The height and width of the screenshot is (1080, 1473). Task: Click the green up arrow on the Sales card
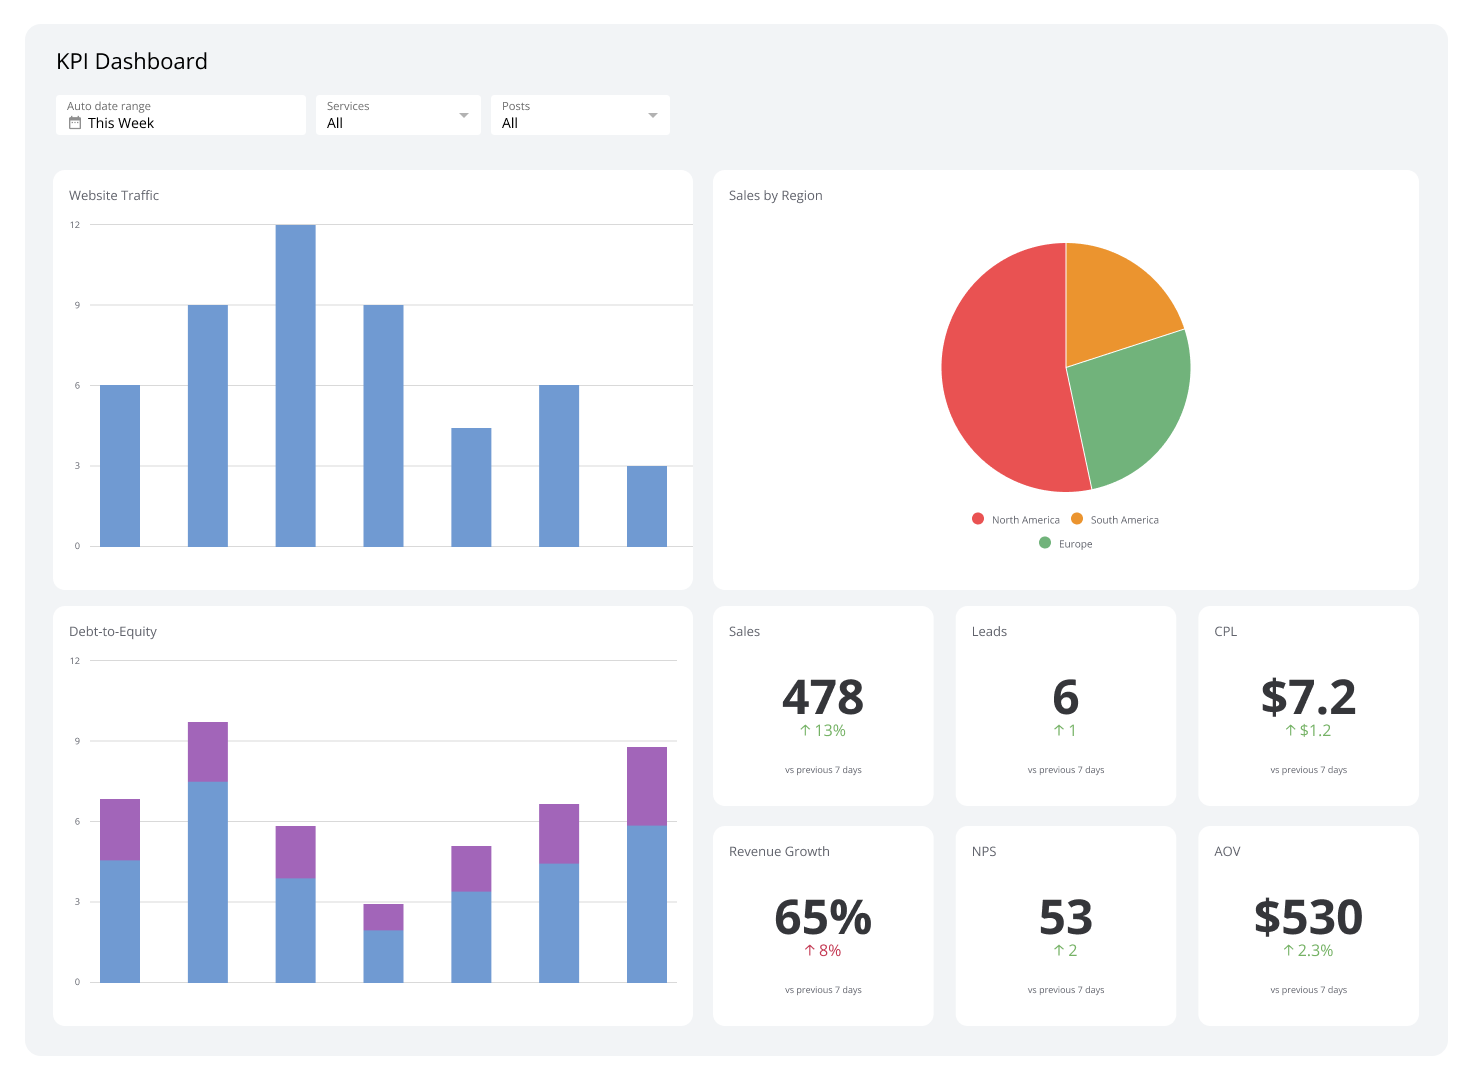[x=806, y=730]
